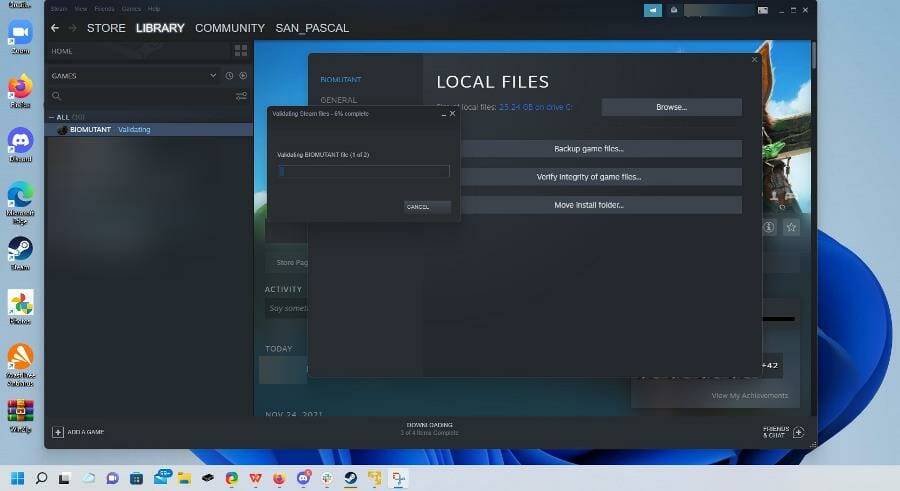Click the Add a Game plus icon
Viewport: 900px width, 491px height.
coord(58,432)
